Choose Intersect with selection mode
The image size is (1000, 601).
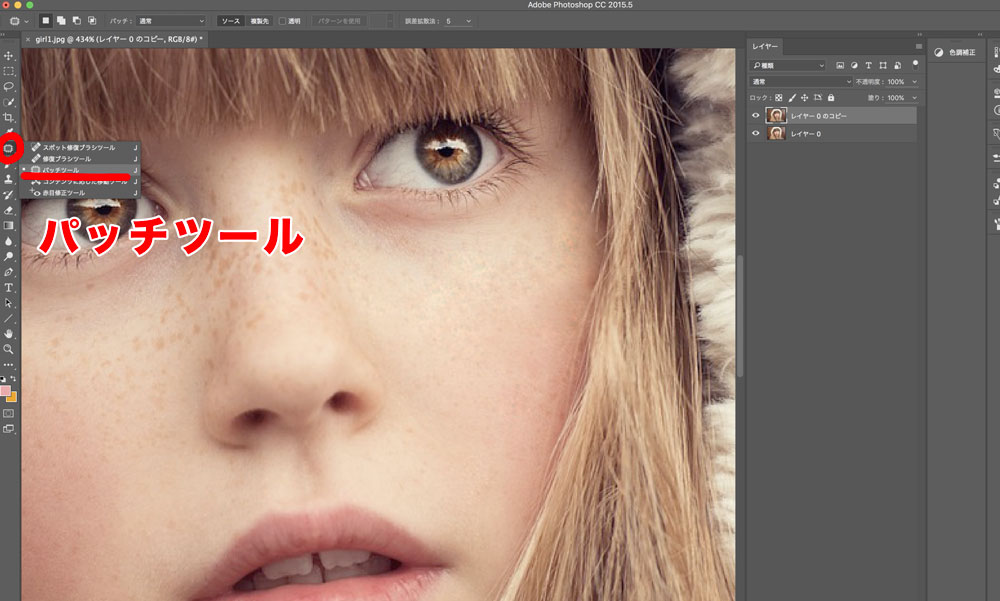pyautogui.click(x=92, y=21)
